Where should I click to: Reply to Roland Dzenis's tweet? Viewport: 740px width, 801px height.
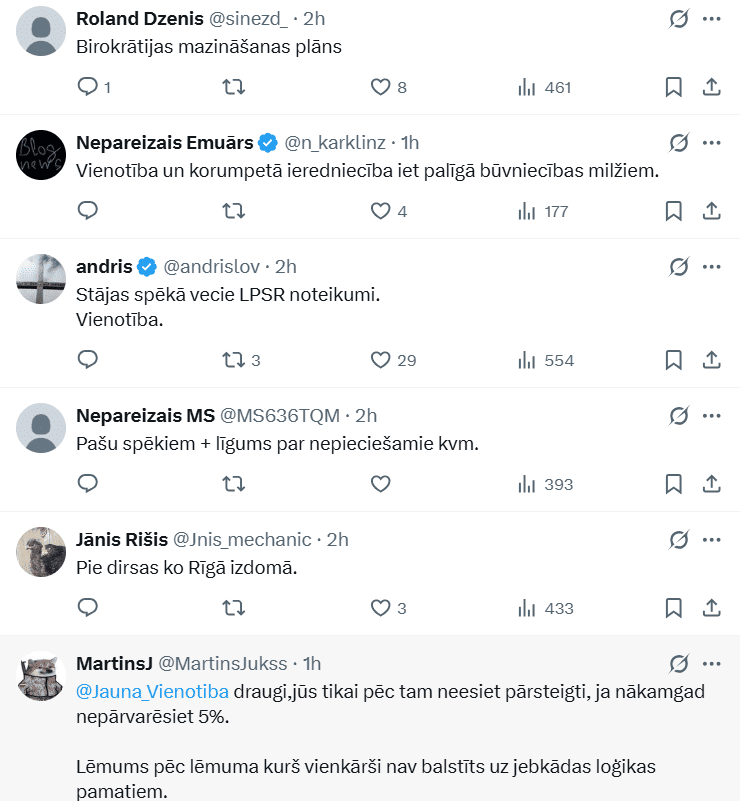(88, 87)
